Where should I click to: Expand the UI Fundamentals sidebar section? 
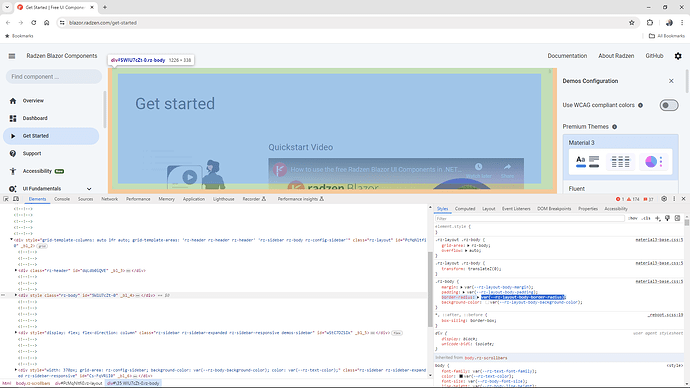click(89, 189)
